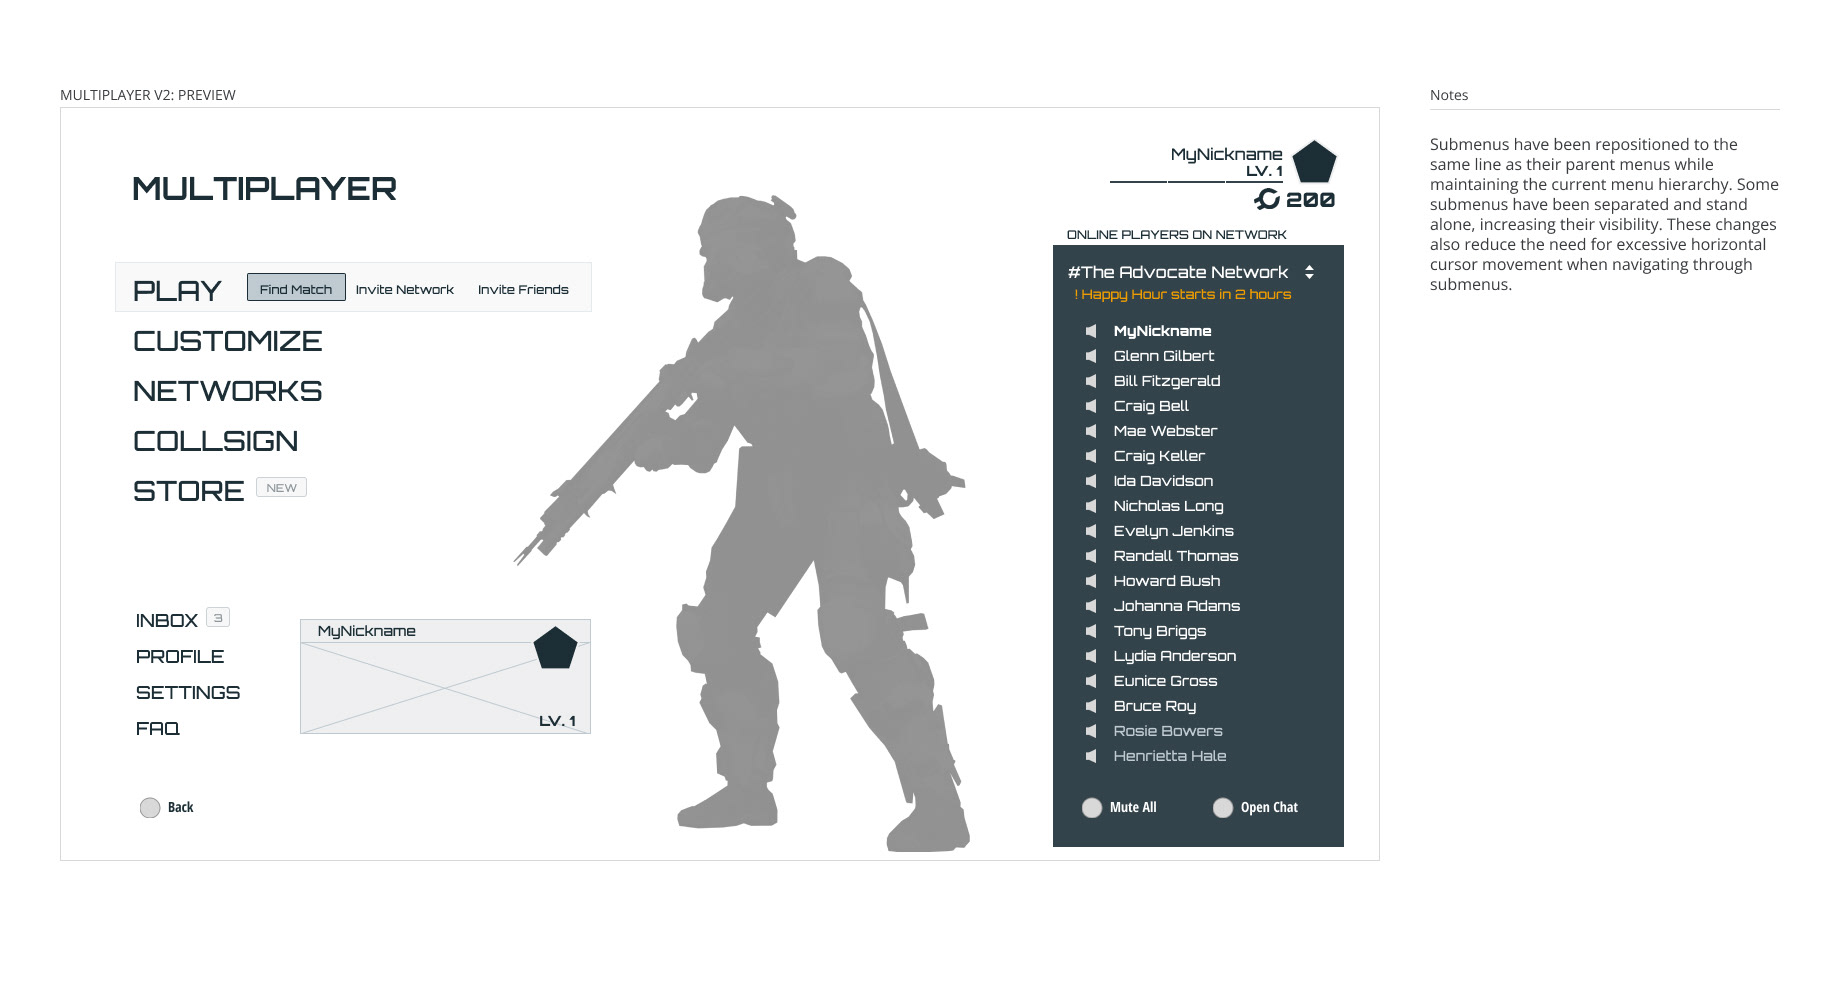Open the PLAY menu
The image size is (1840, 1000).
point(177,291)
